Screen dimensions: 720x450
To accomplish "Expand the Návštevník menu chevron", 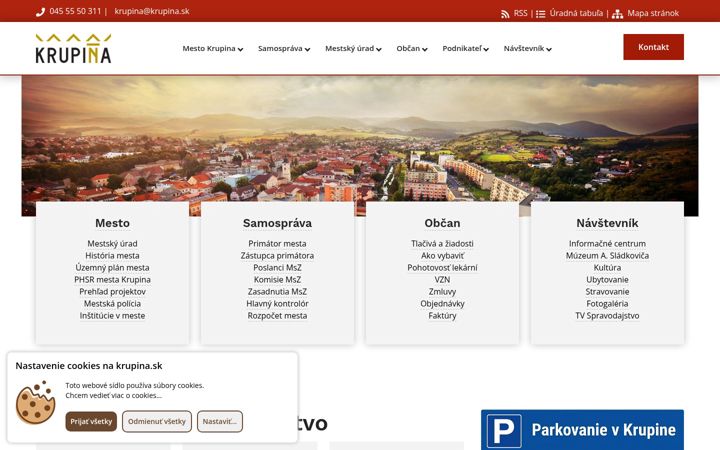I will pos(549,49).
